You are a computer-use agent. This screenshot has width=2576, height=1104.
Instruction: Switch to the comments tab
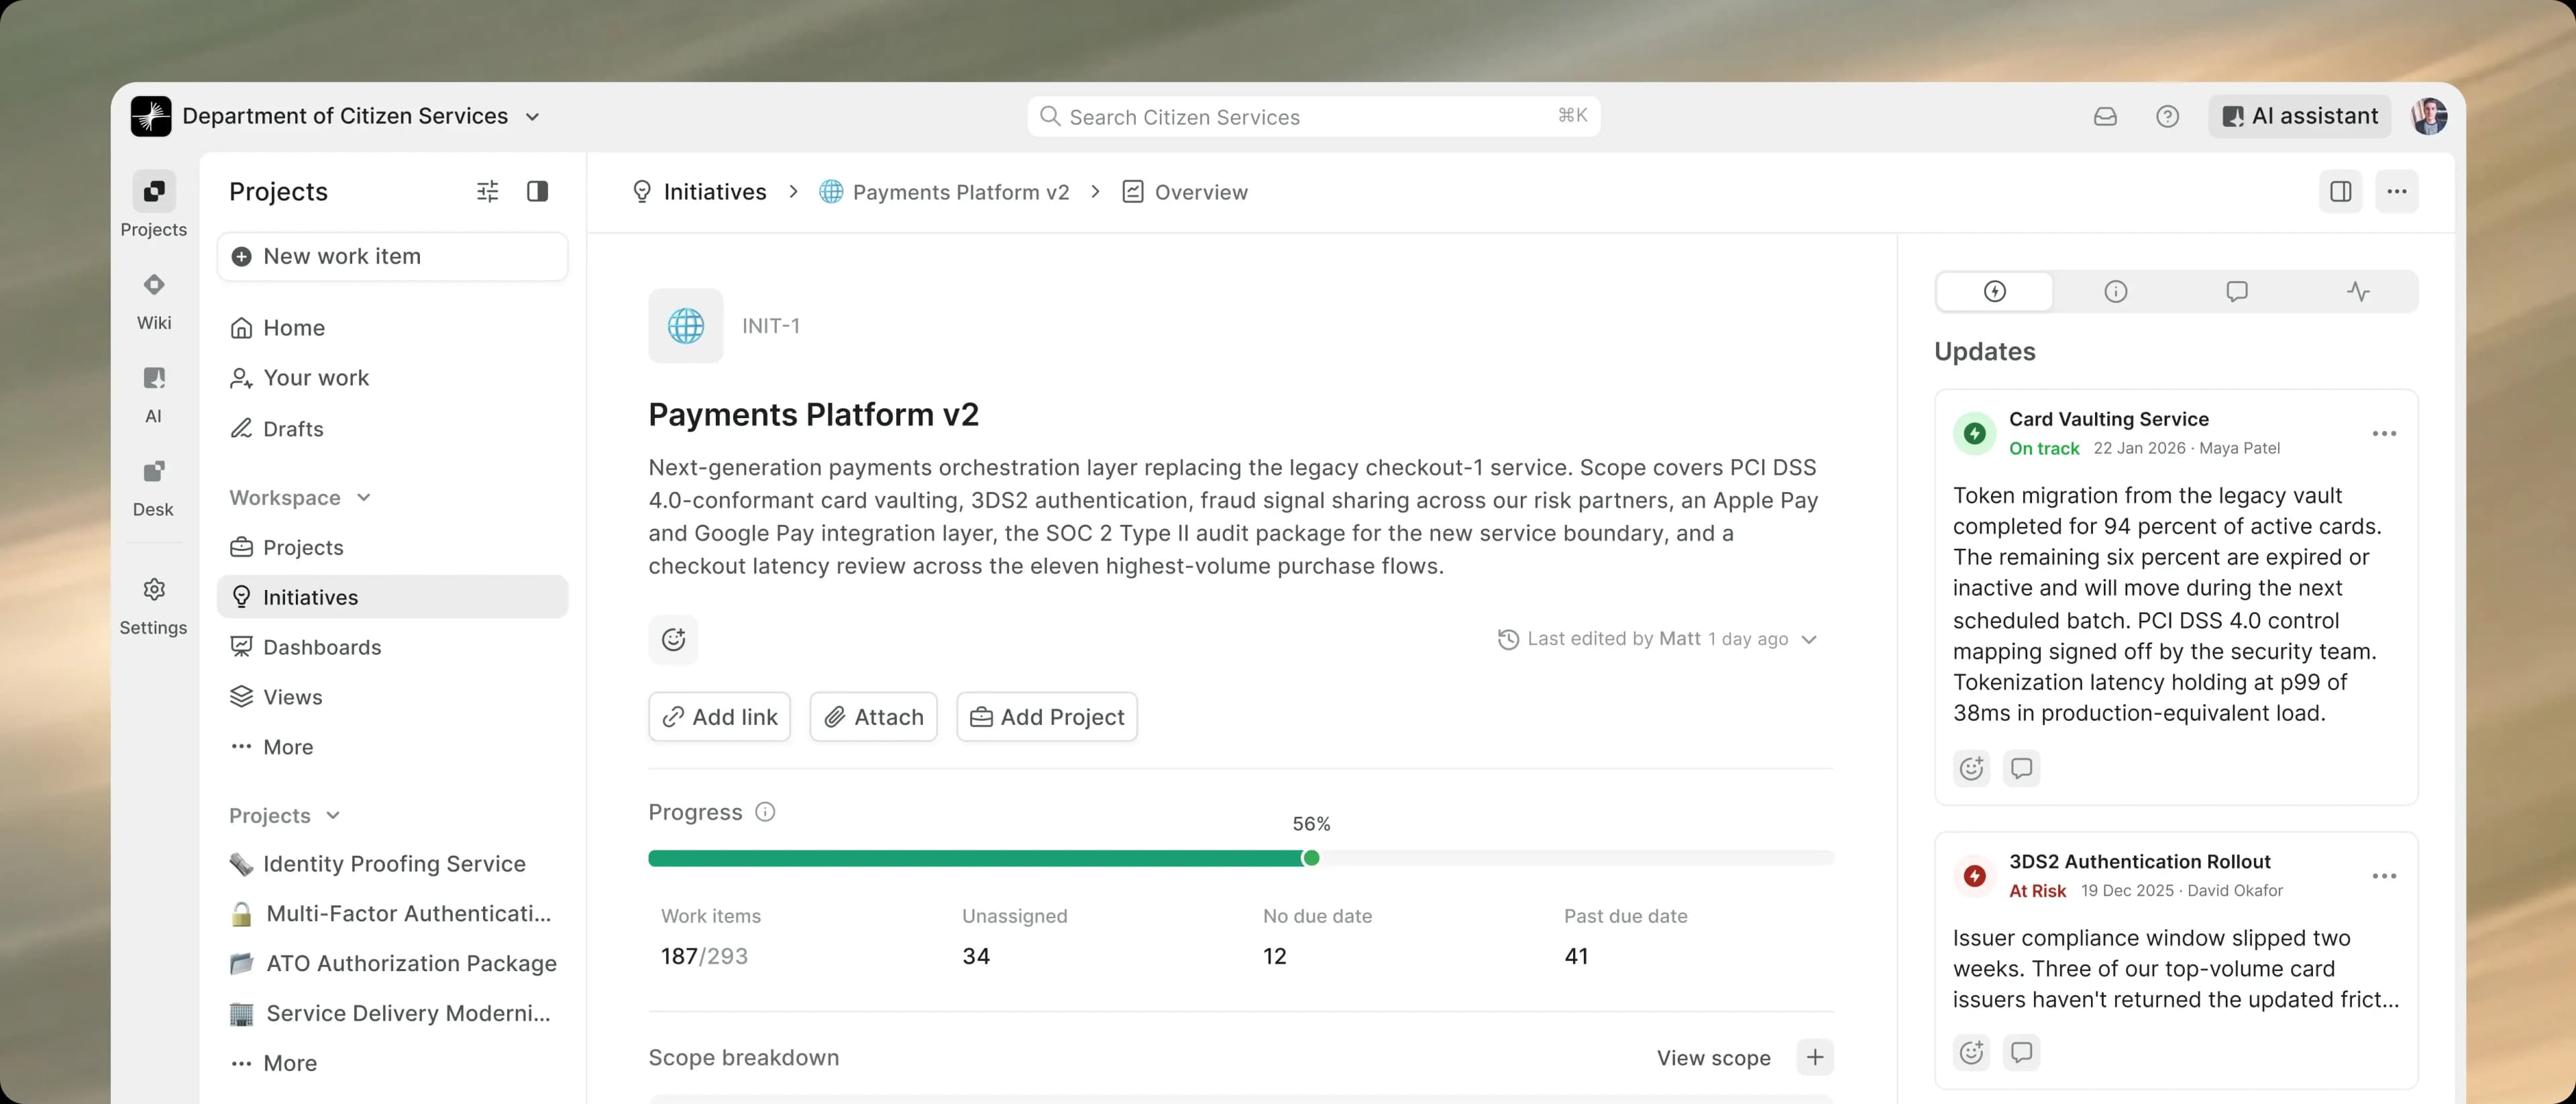pos(2236,291)
